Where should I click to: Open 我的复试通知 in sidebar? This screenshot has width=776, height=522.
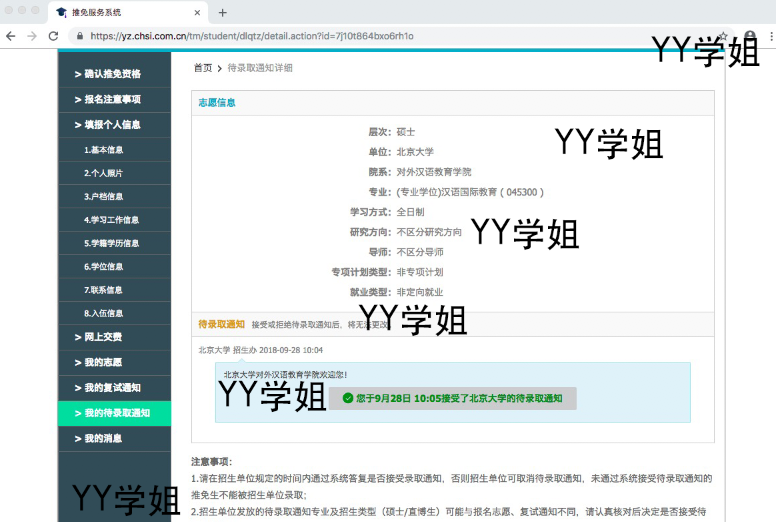click(x=114, y=387)
